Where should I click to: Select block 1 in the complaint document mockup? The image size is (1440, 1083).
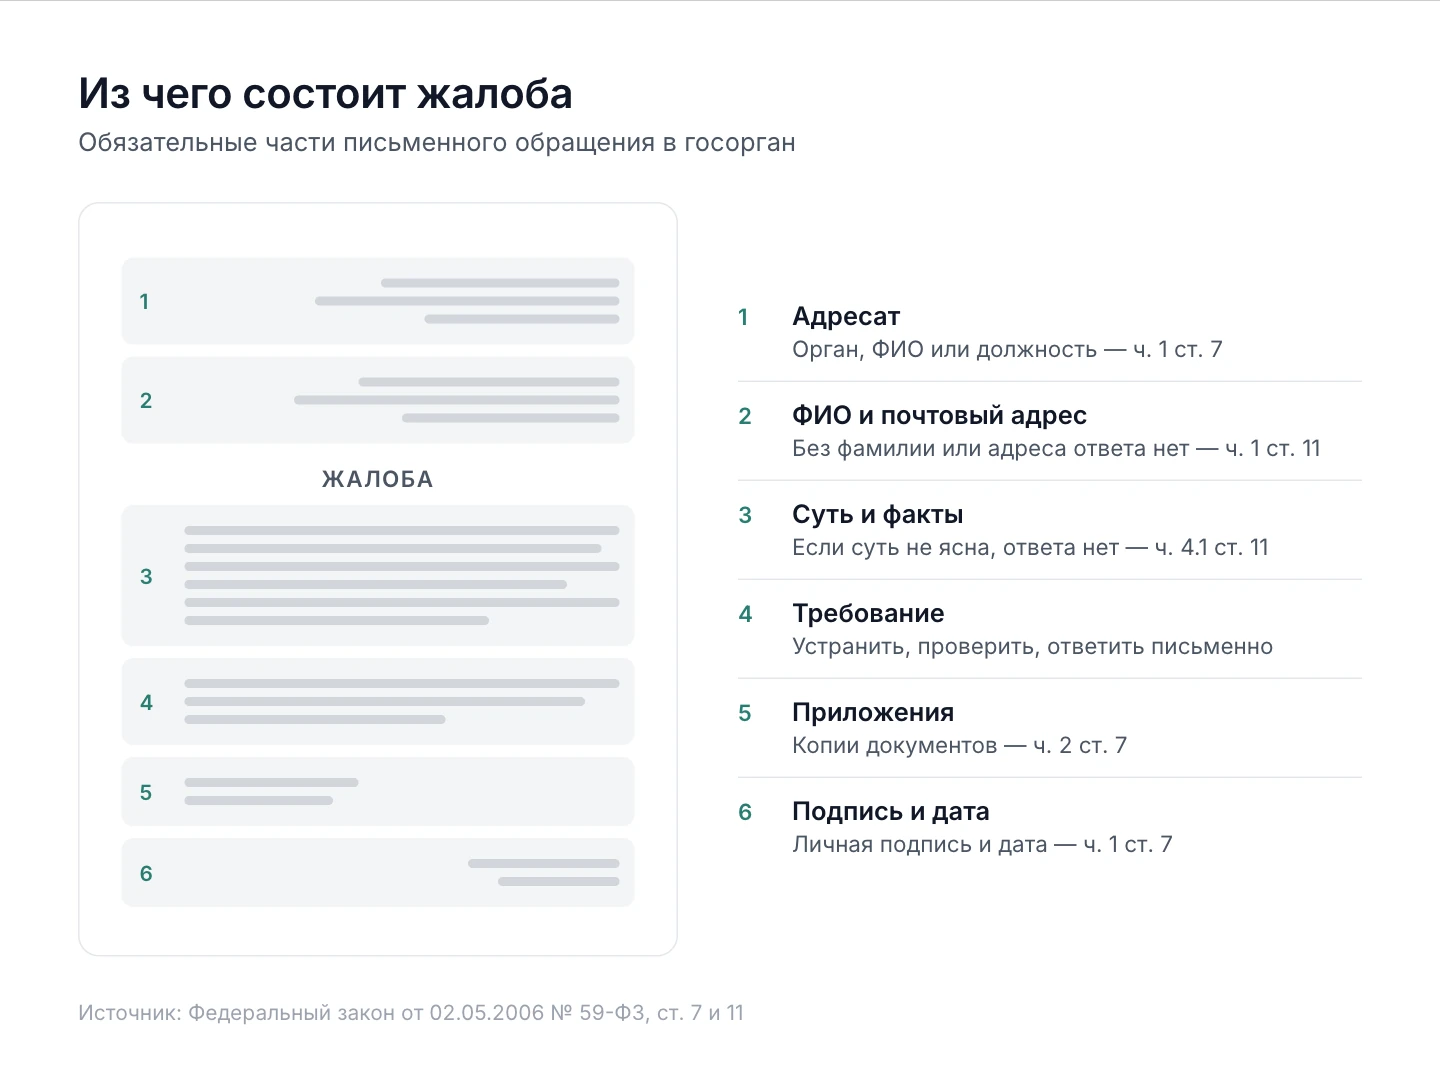pyautogui.click(x=378, y=301)
